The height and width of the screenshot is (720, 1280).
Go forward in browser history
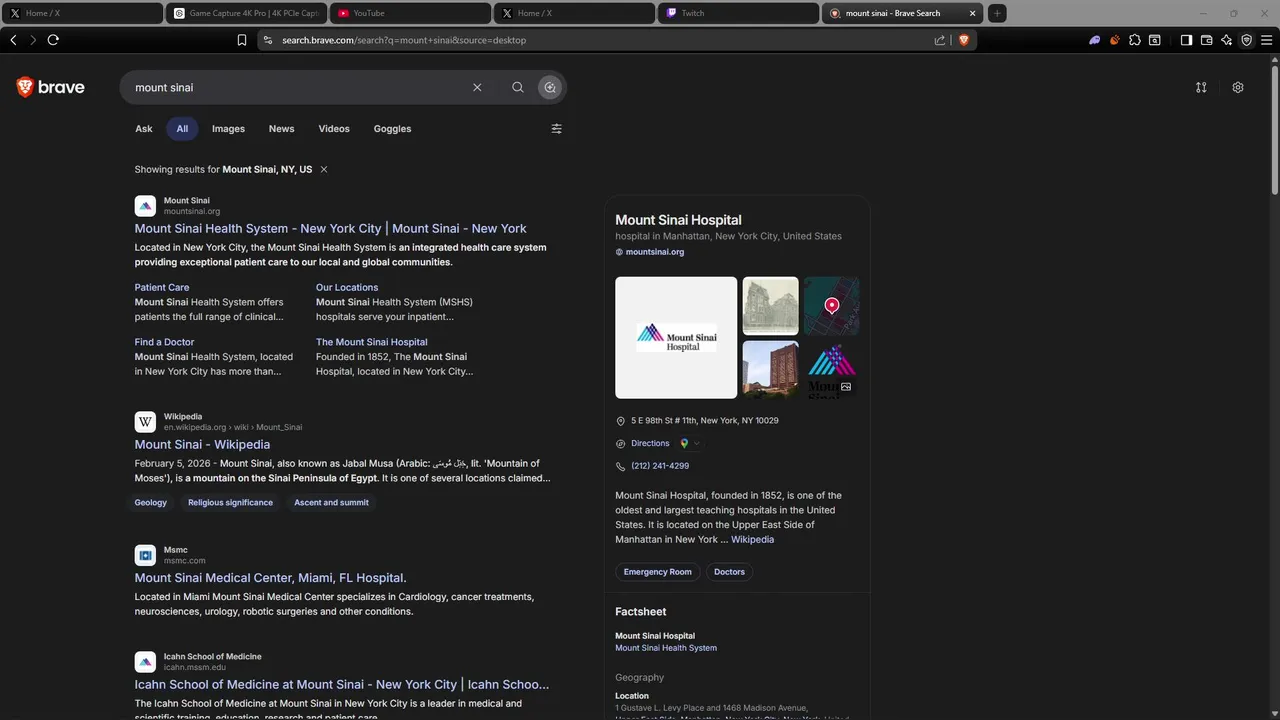[33, 40]
